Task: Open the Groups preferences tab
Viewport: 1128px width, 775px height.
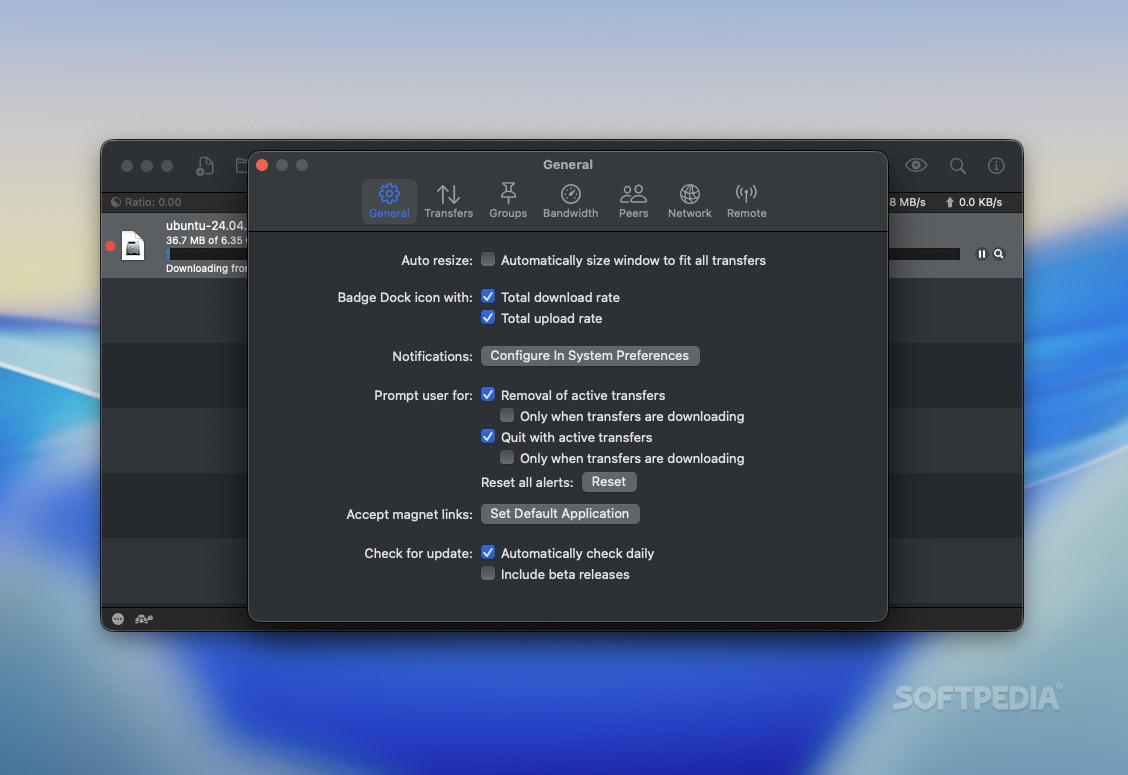Action: (508, 201)
